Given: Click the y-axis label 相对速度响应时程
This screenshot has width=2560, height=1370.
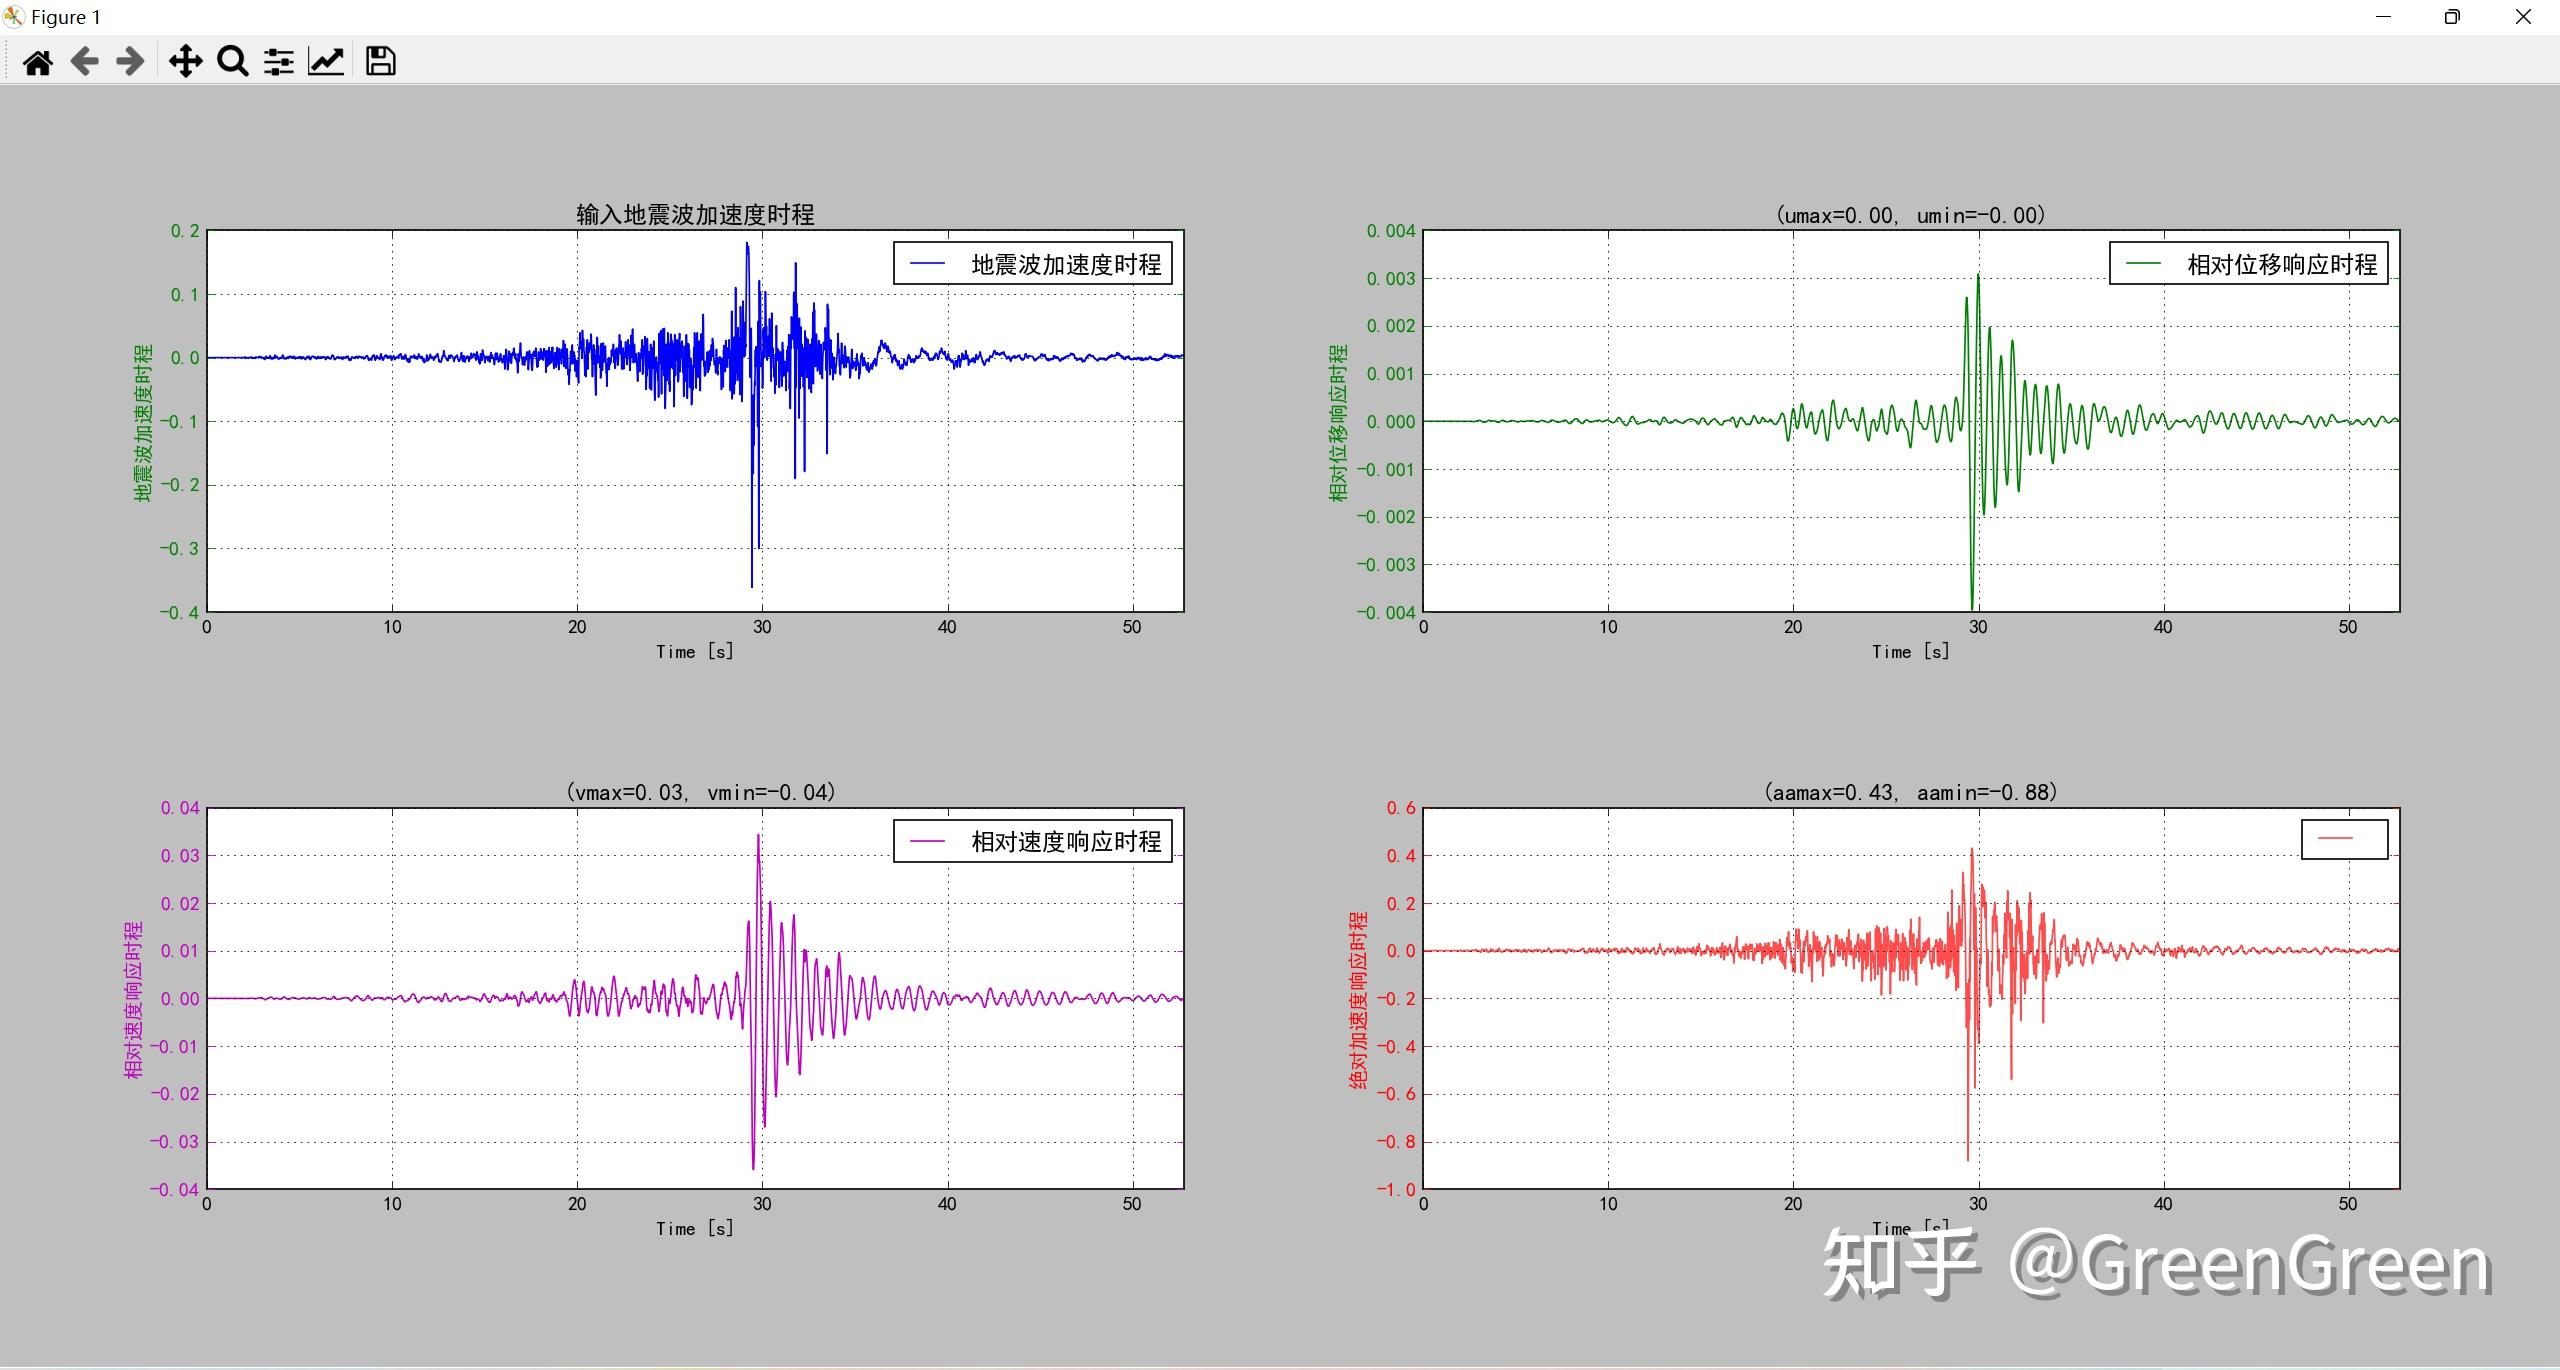Looking at the screenshot, I should [x=134, y=1000].
